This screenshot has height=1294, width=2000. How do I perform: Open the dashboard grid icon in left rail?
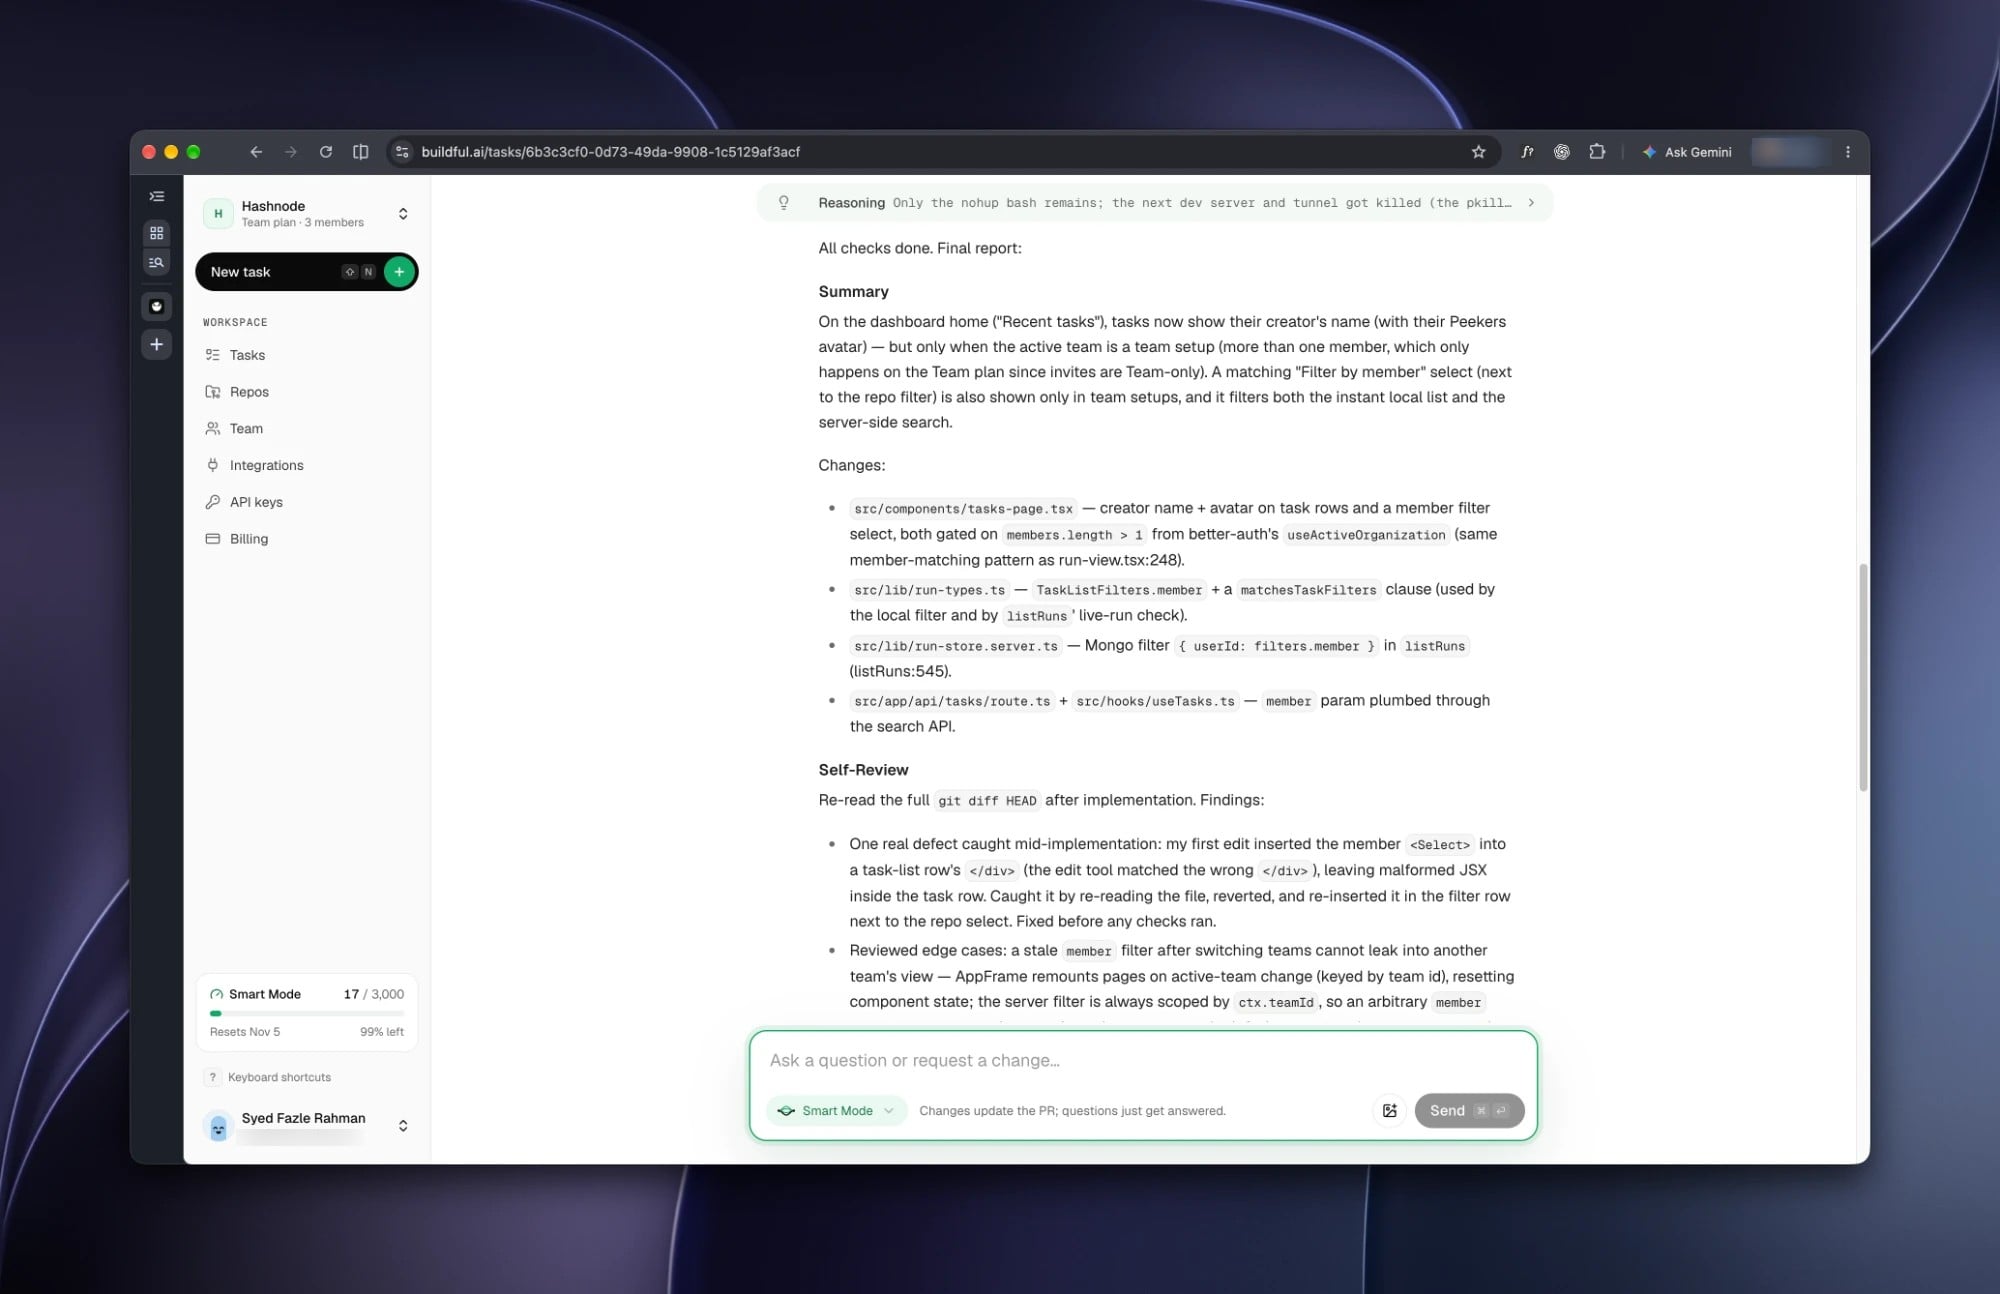[157, 233]
